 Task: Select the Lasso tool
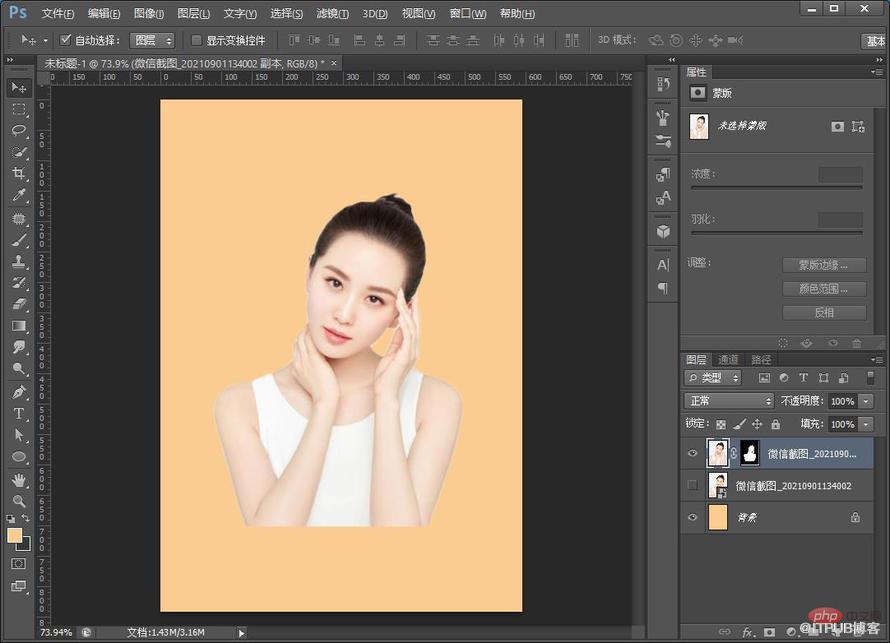click(x=19, y=131)
